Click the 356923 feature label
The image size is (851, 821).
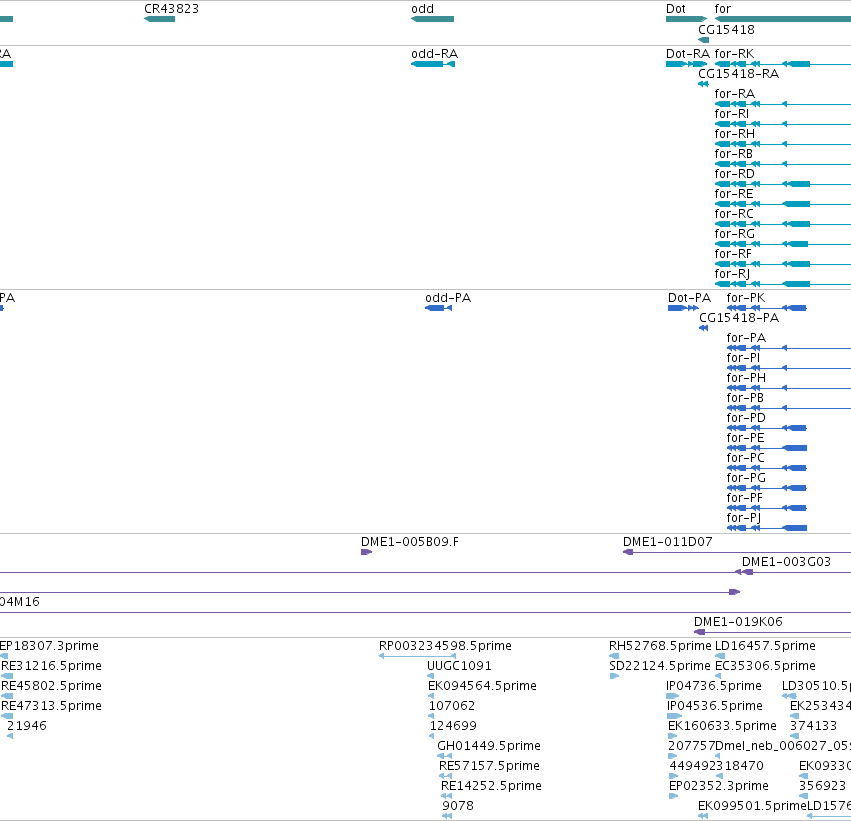[x=822, y=786]
